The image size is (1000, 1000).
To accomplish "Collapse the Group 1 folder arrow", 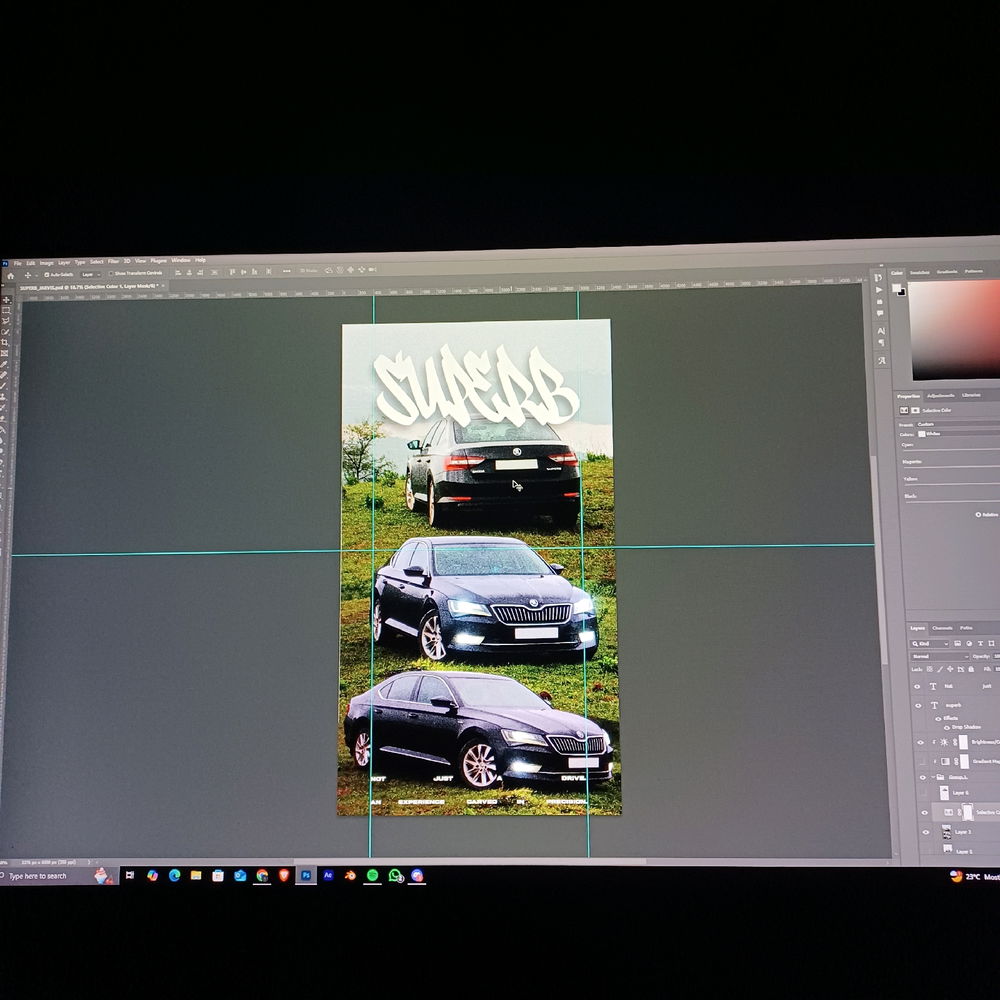I will tap(933, 777).
